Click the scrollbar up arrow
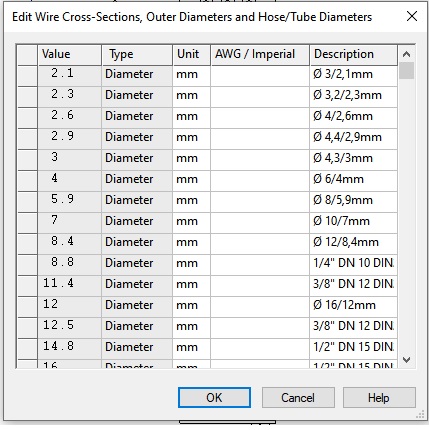Viewport: 429px width, 430px height. point(406,54)
